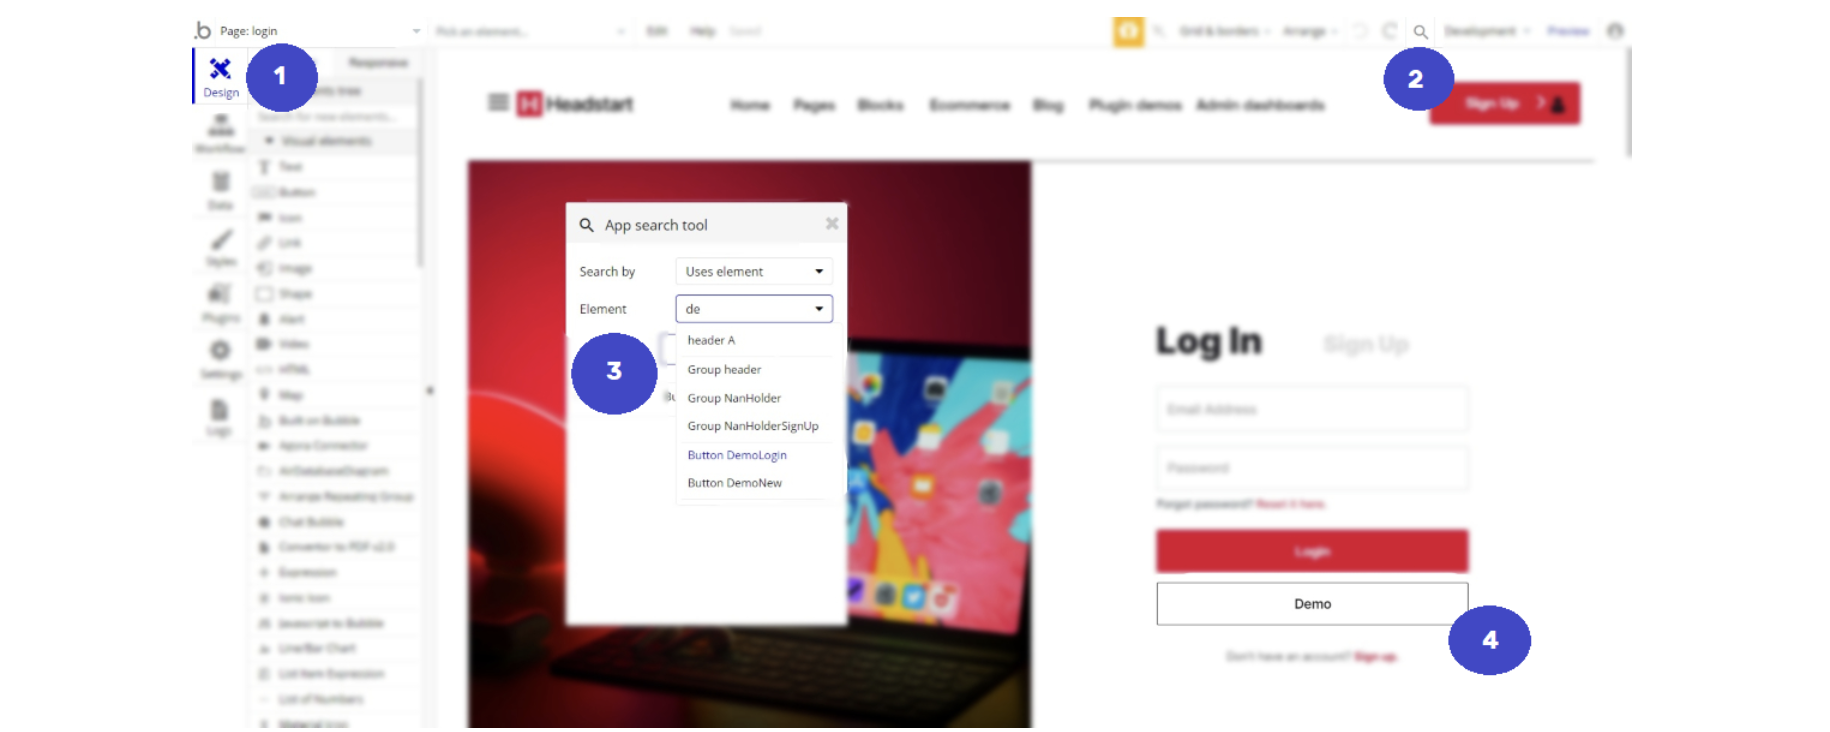This screenshot has width=1830, height=732.
Task: Close the App search tool dialog
Action: pos(831,224)
